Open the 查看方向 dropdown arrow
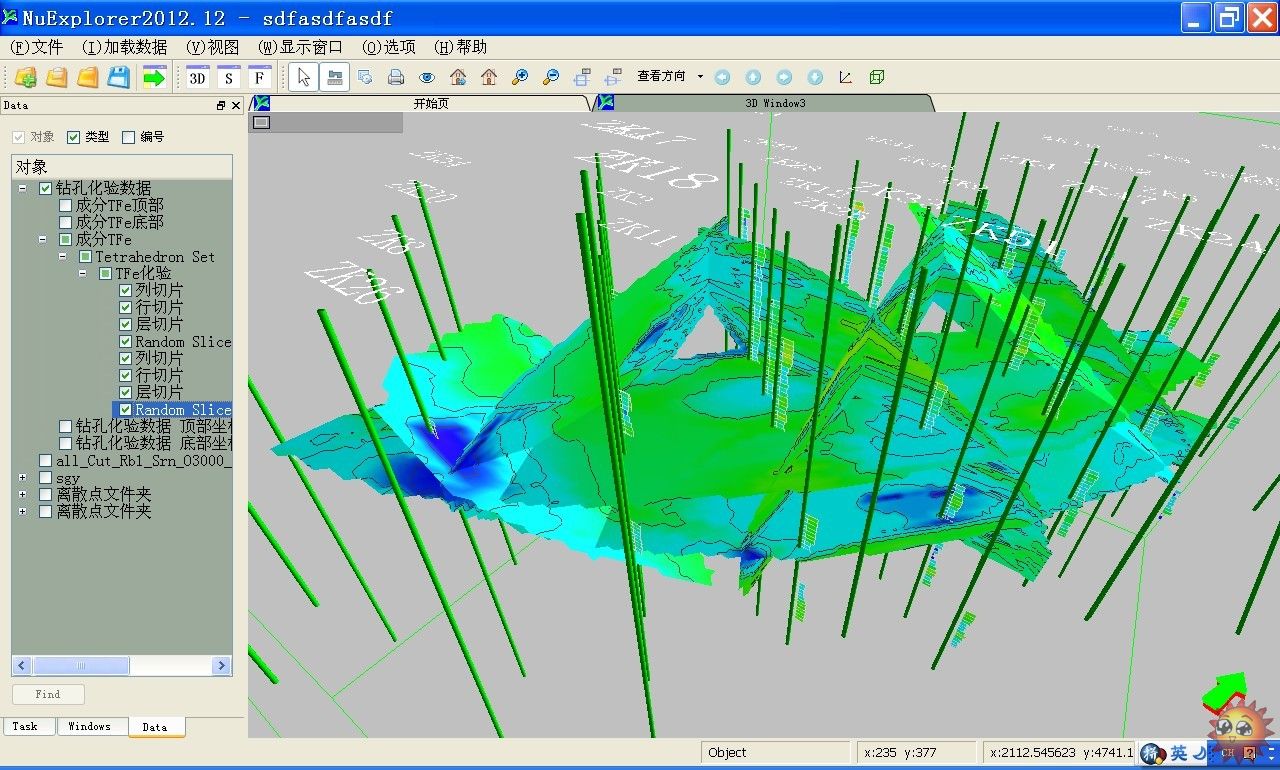 click(700, 77)
